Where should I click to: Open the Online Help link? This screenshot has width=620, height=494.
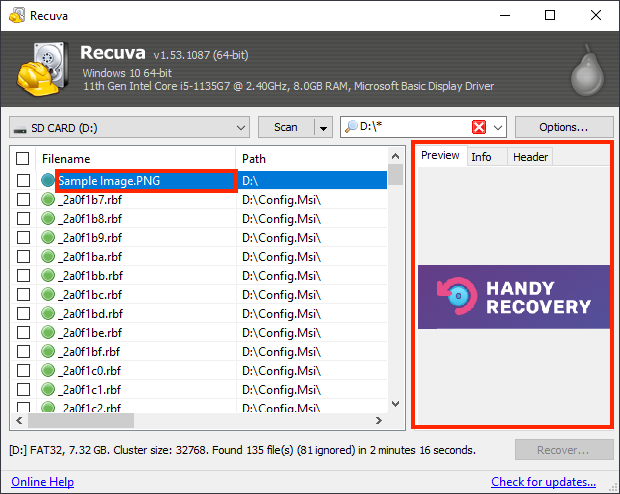point(43,482)
